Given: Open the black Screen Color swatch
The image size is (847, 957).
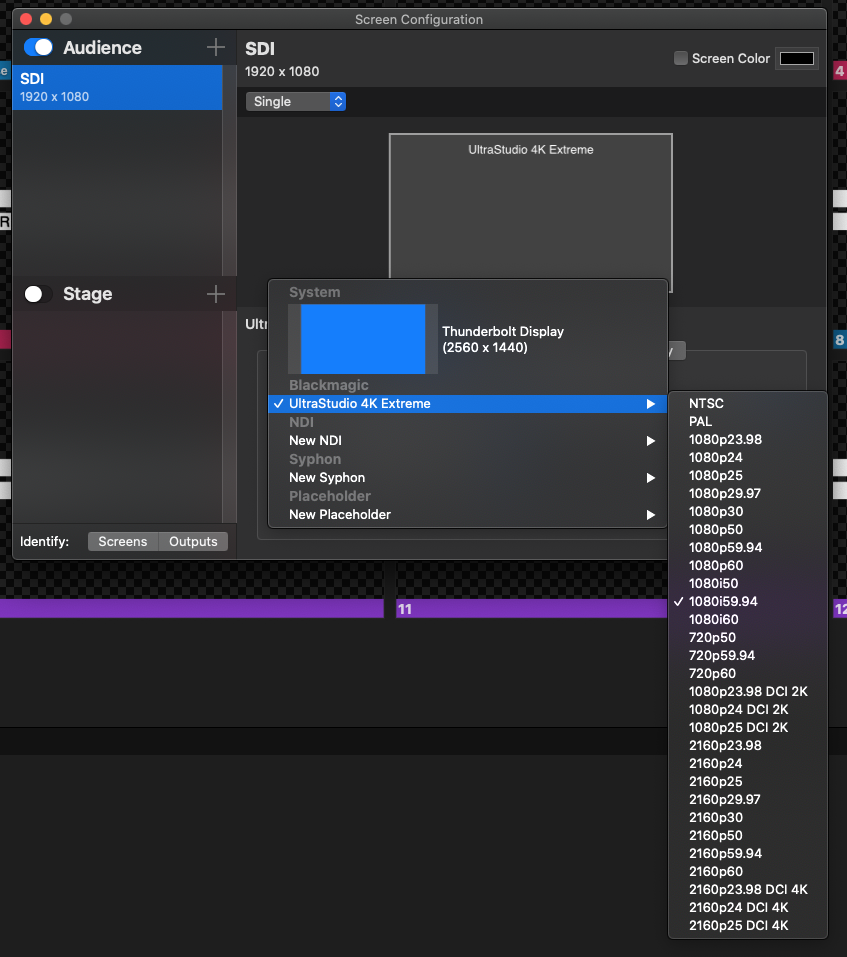Looking at the screenshot, I should pos(796,59).
